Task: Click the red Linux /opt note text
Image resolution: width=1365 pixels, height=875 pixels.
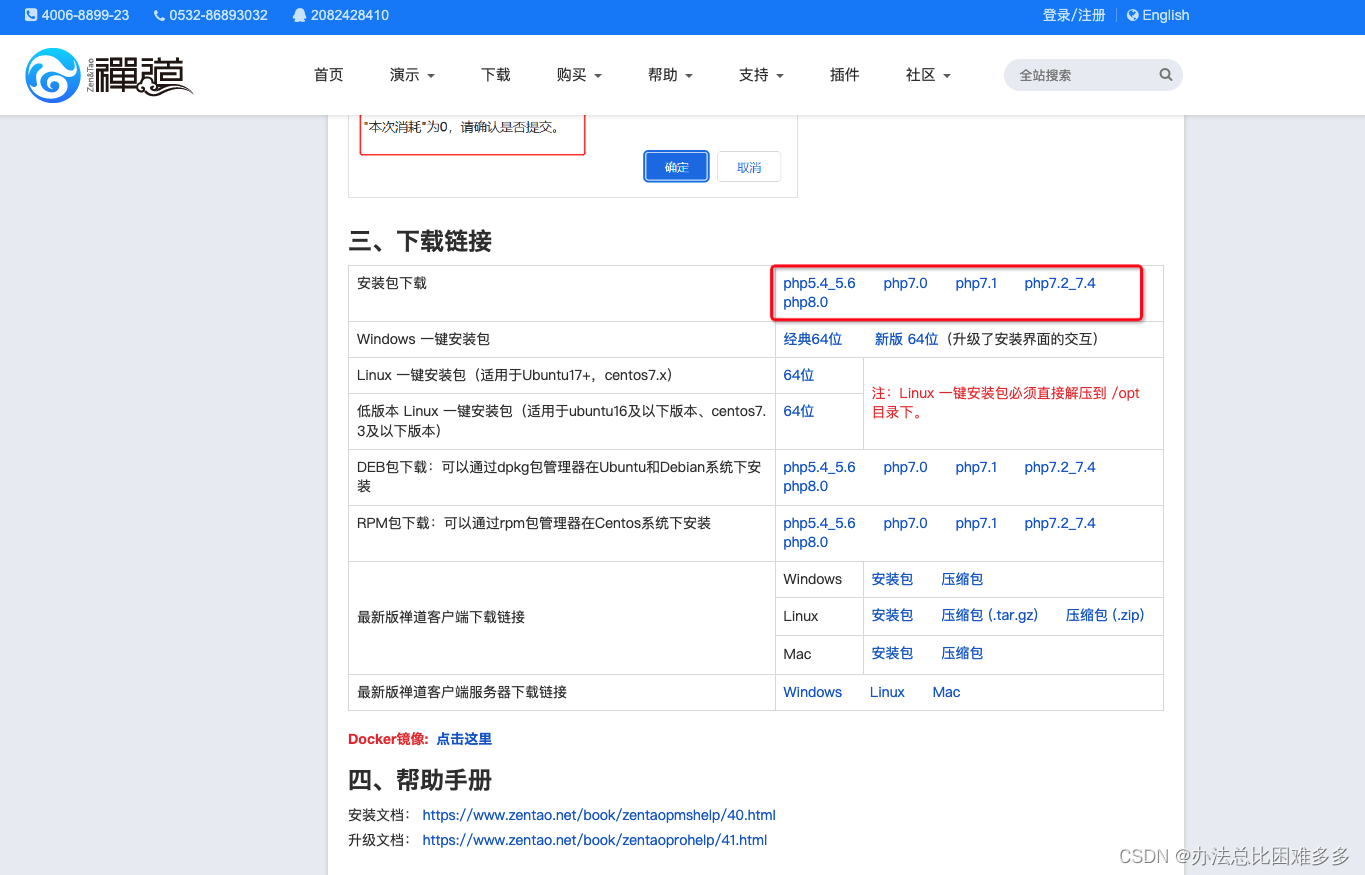Action: tap(1005, 403)
